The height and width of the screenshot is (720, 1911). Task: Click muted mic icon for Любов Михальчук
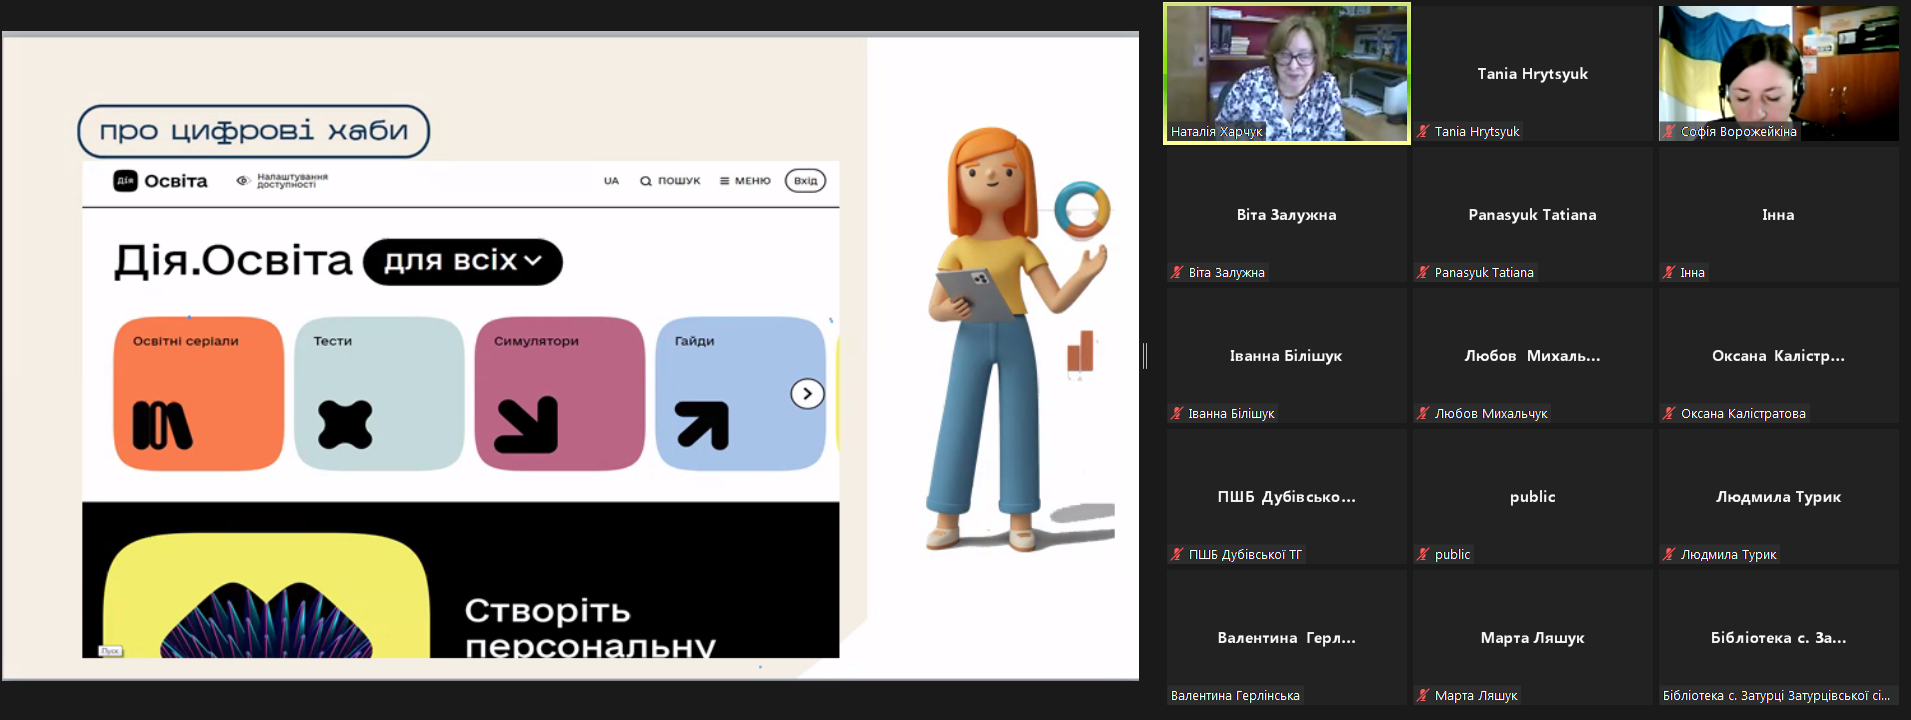(1423, 413)
